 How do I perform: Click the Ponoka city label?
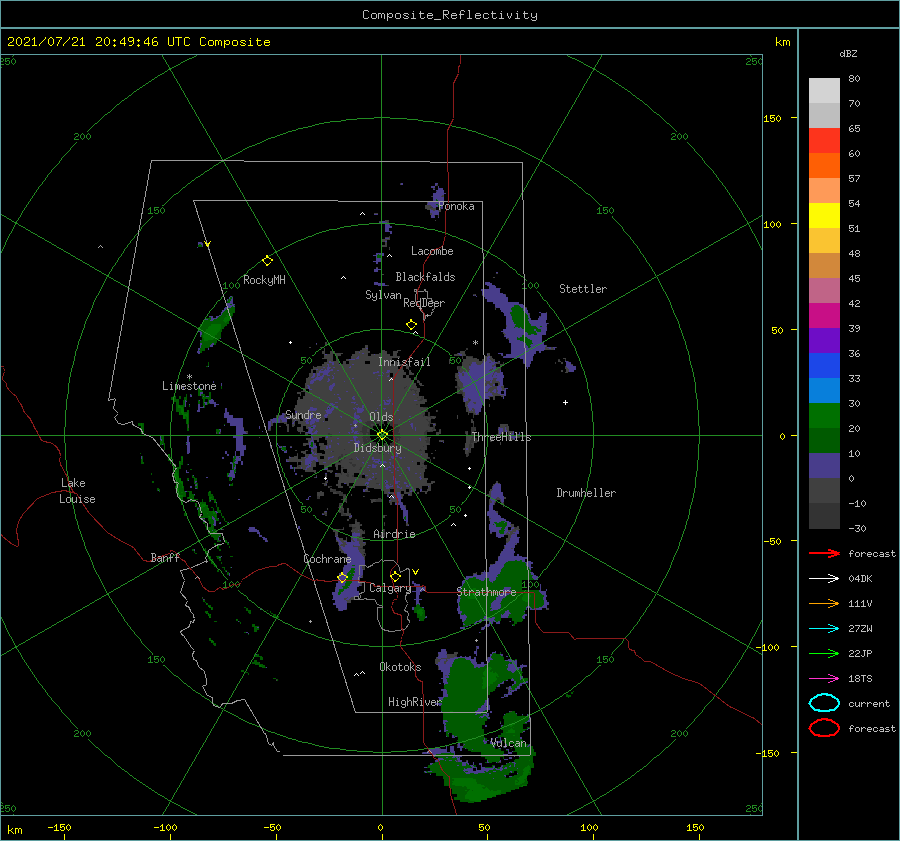tap(456, 206)
